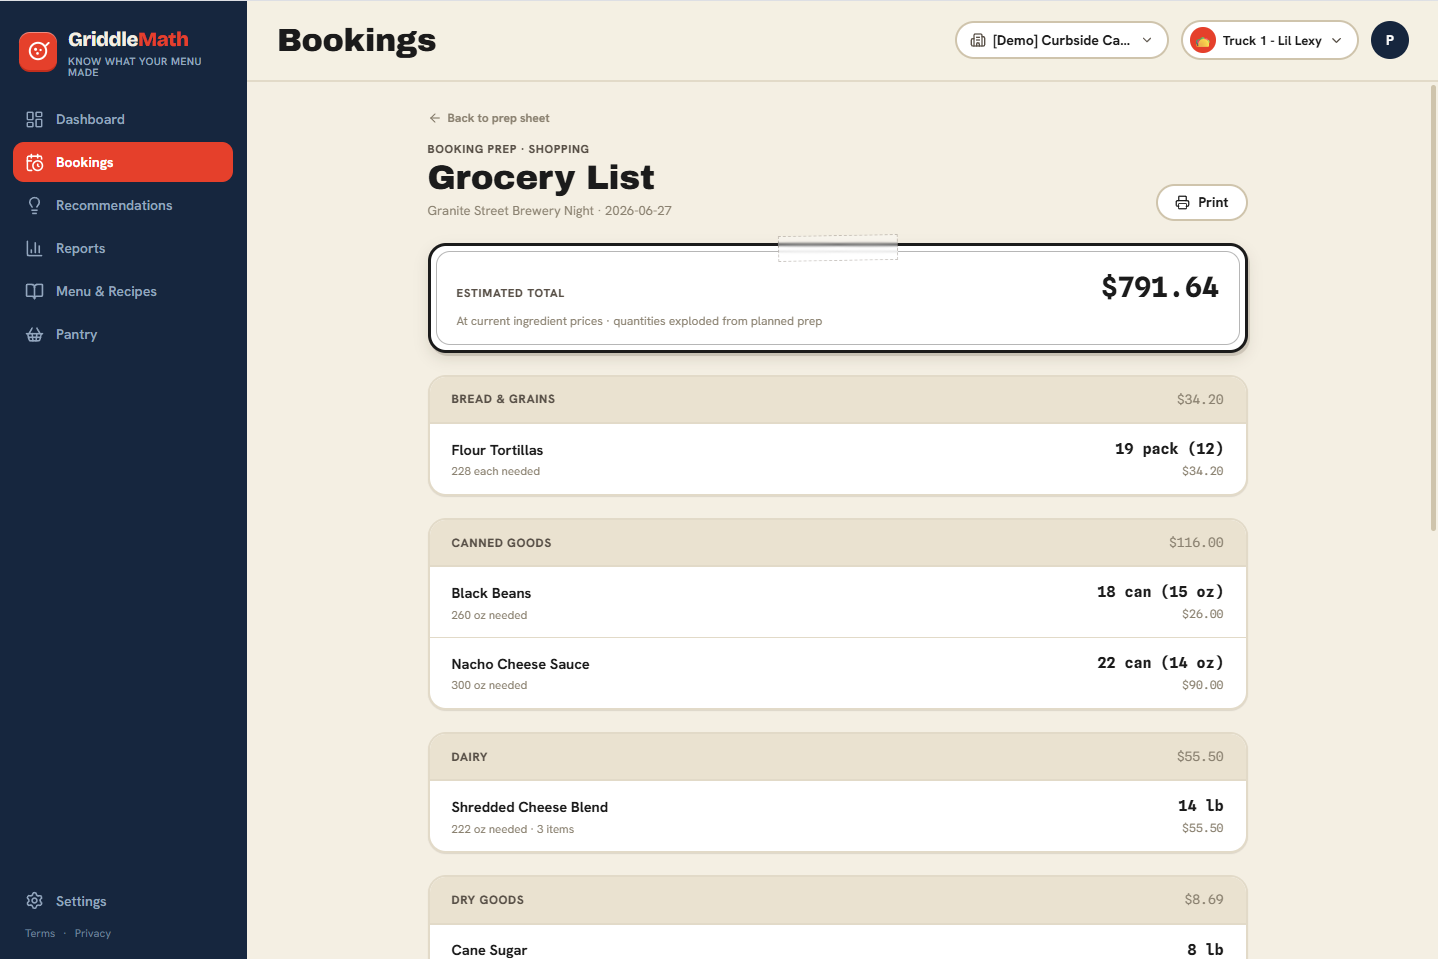Click the back arrow beside prep sheet
This screenshot has width=1438, height=959.
(435, 118)
